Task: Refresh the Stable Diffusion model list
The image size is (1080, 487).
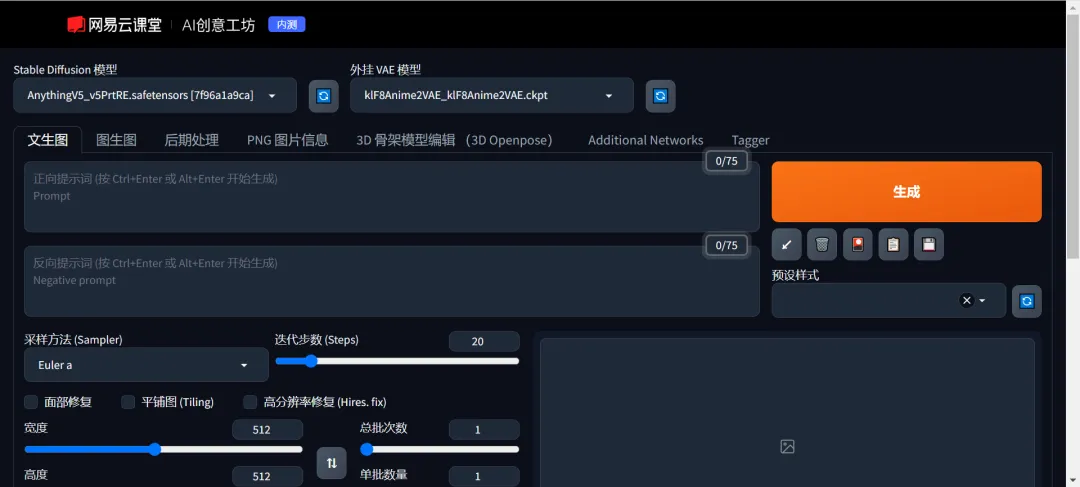Action: (323, 96)
